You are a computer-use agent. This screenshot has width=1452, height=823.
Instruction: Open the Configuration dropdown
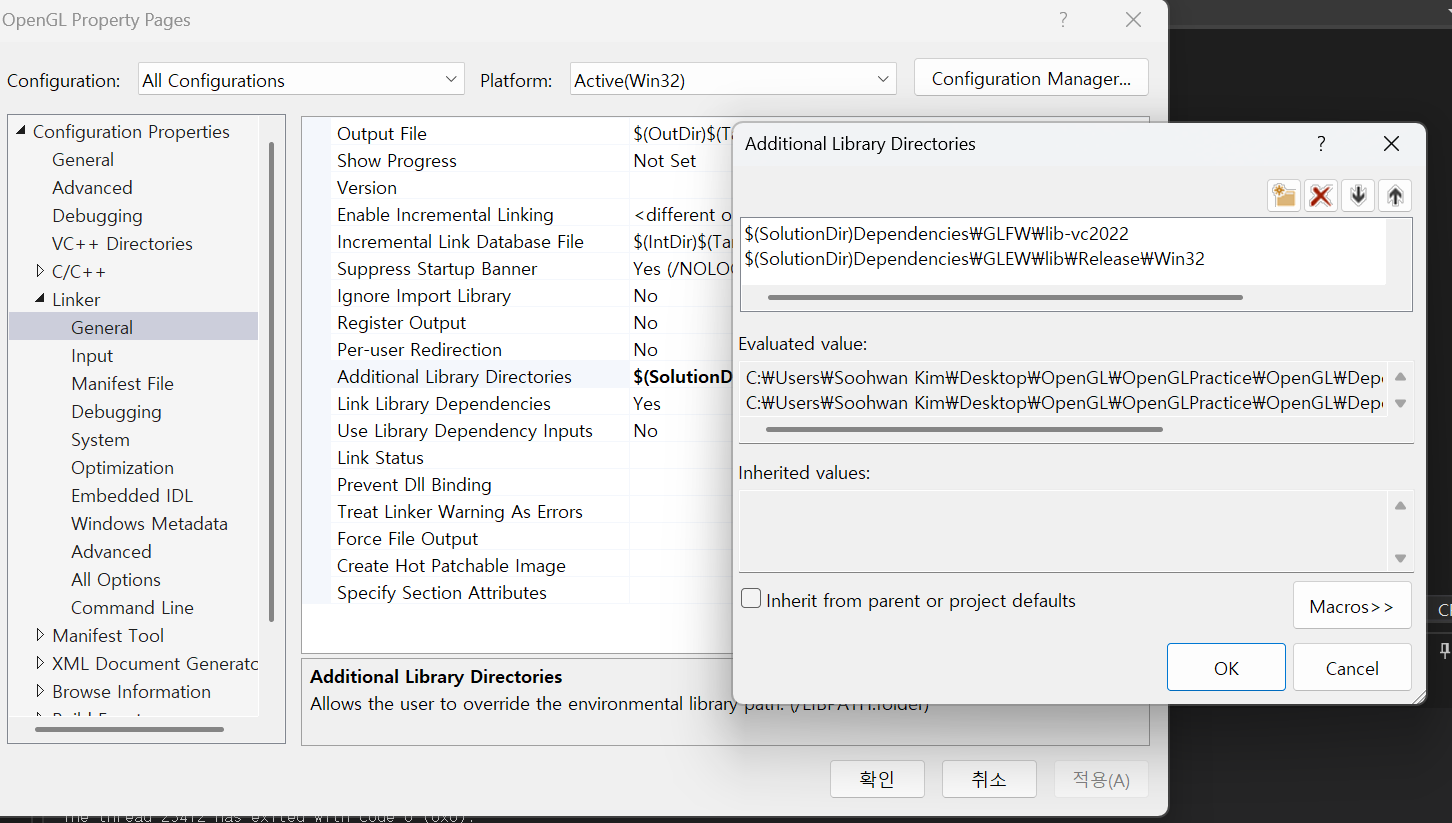(301, 80)
